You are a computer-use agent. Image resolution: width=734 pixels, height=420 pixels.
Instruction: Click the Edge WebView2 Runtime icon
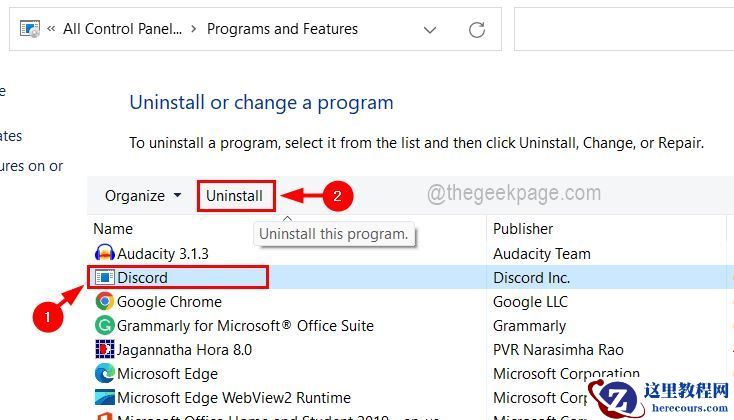tap(104, 397)
